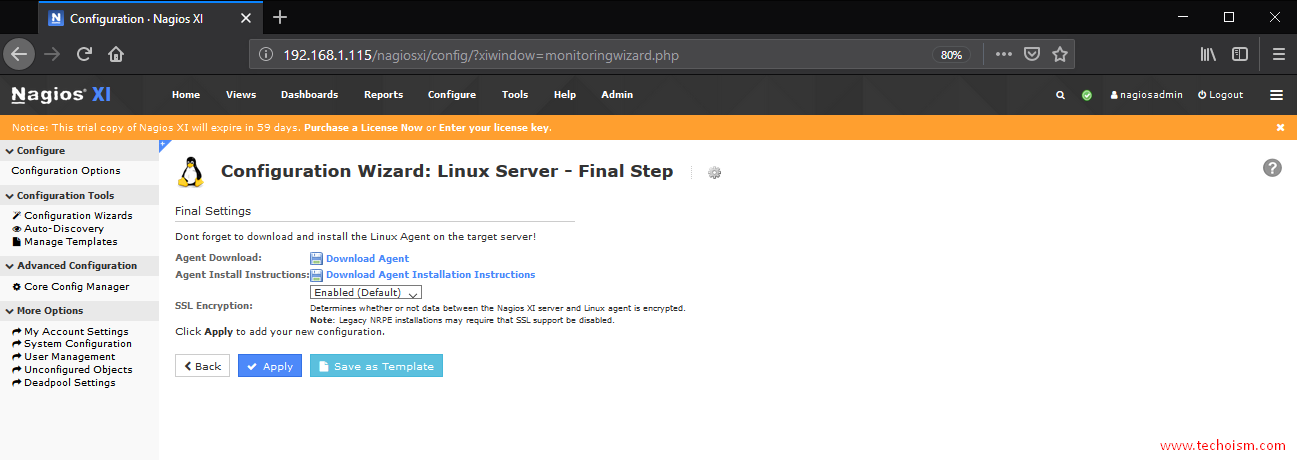
Task: Close the Configuration Nagios XI tab
Action: [246, 18]
